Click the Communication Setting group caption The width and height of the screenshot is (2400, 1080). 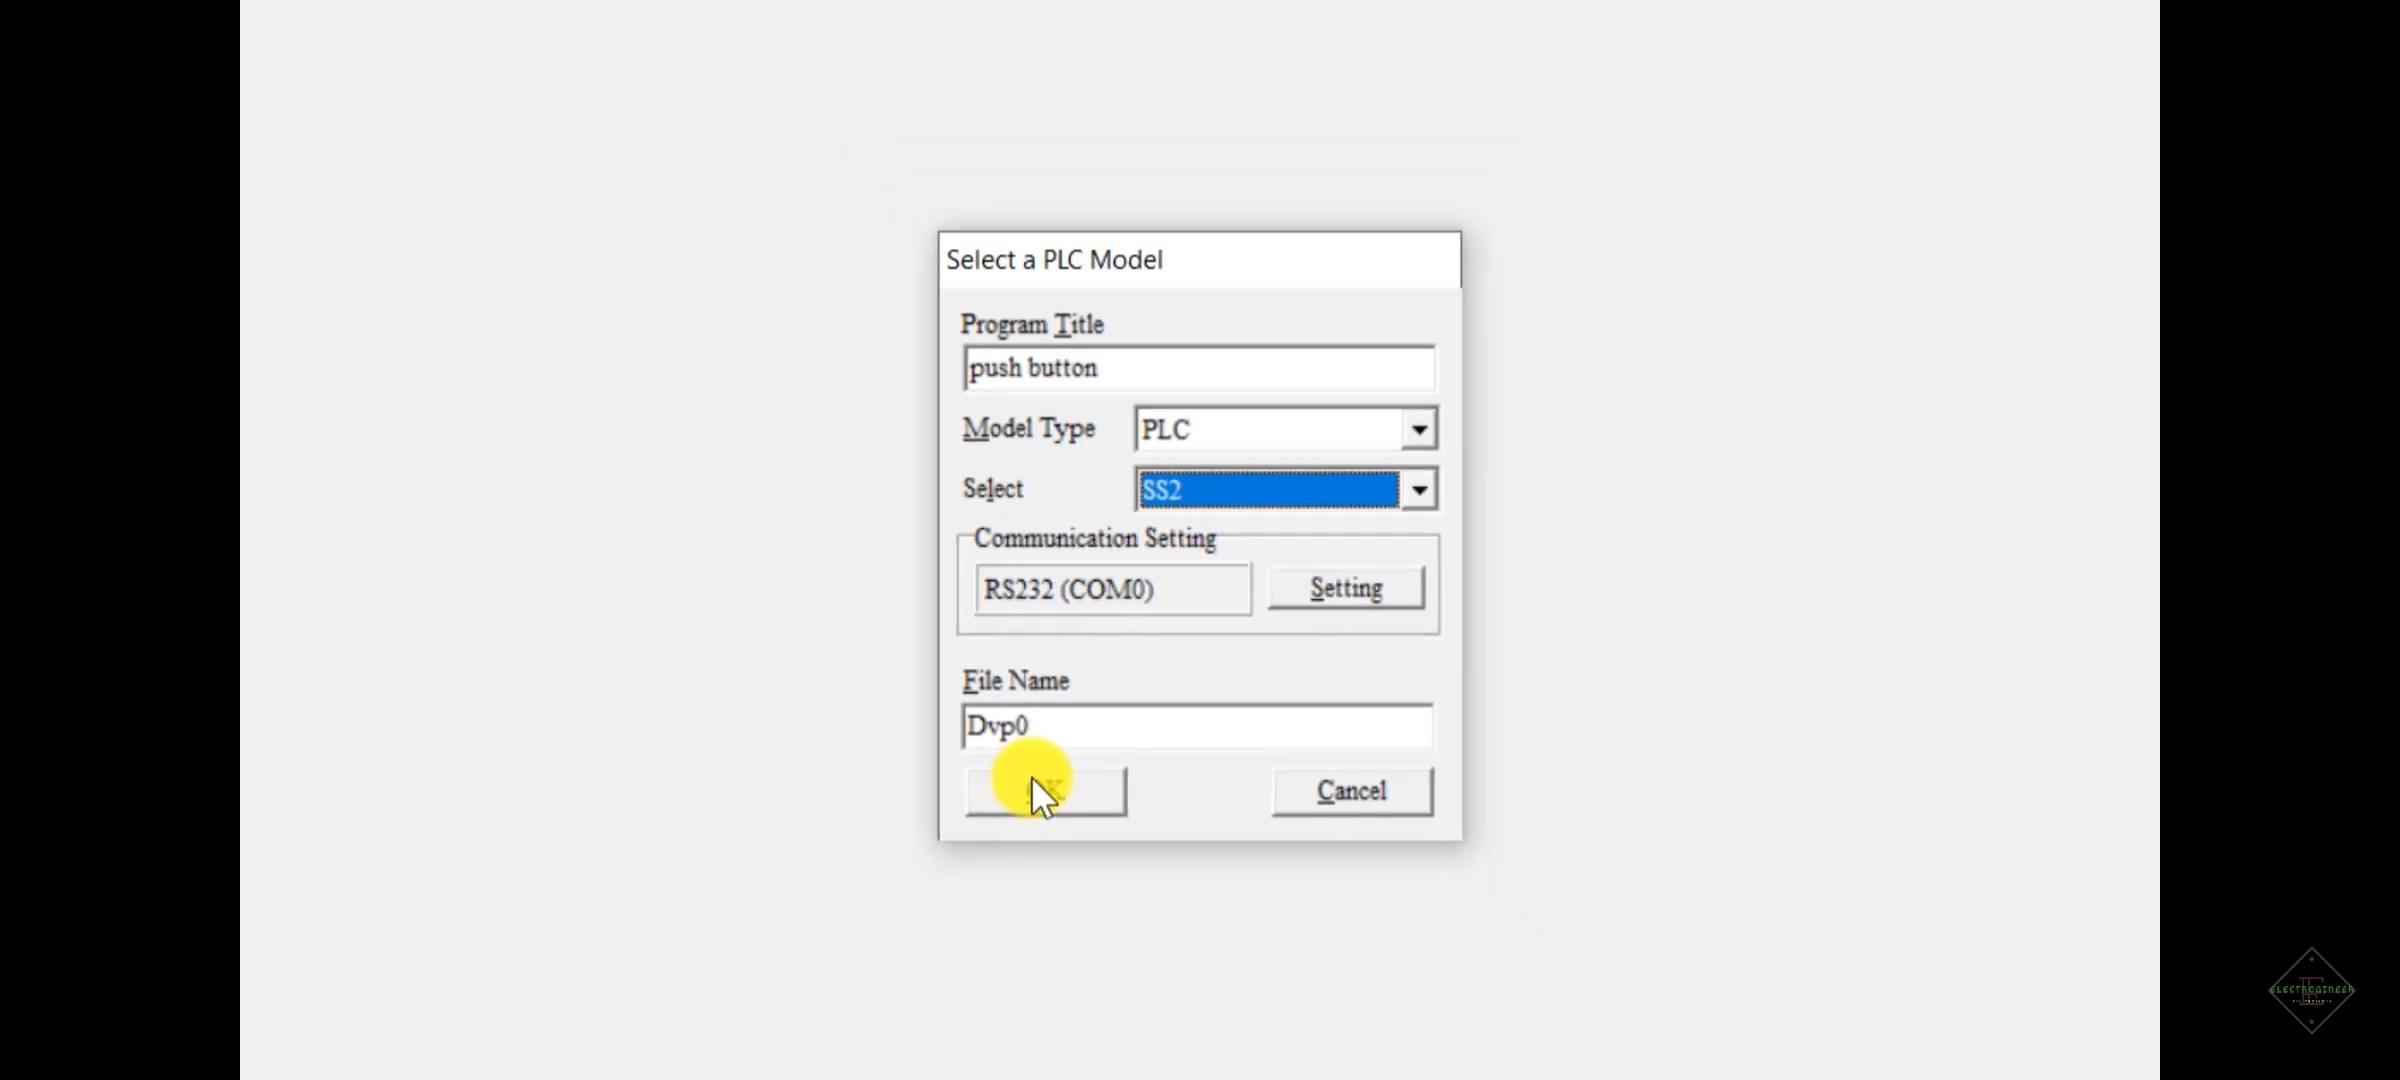coord(1095,538)
